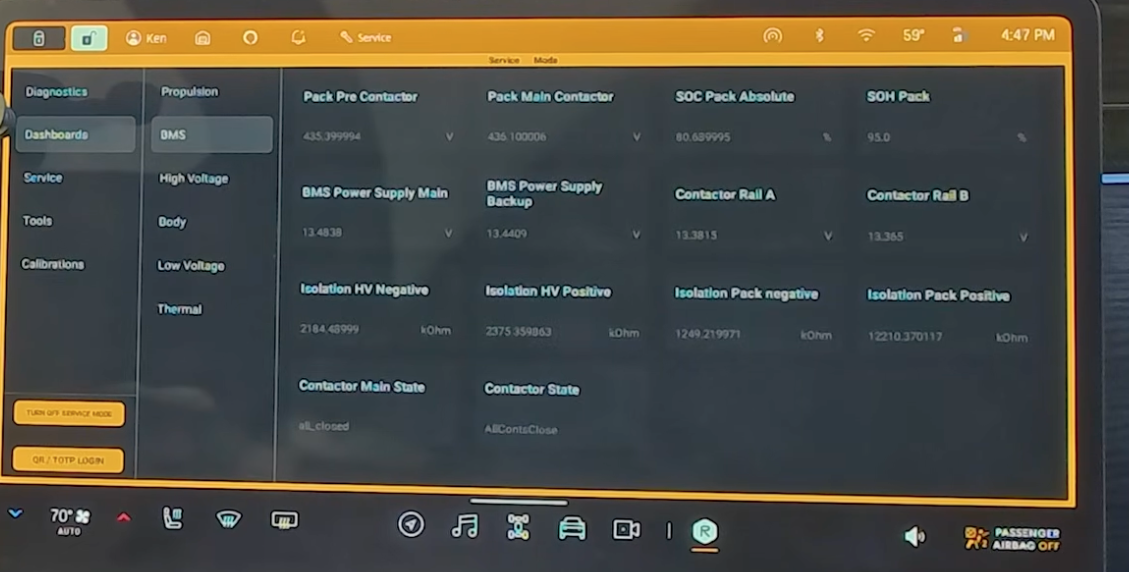
Task: Tap the 4:47 PM clock
Action: coord(1027,35)
